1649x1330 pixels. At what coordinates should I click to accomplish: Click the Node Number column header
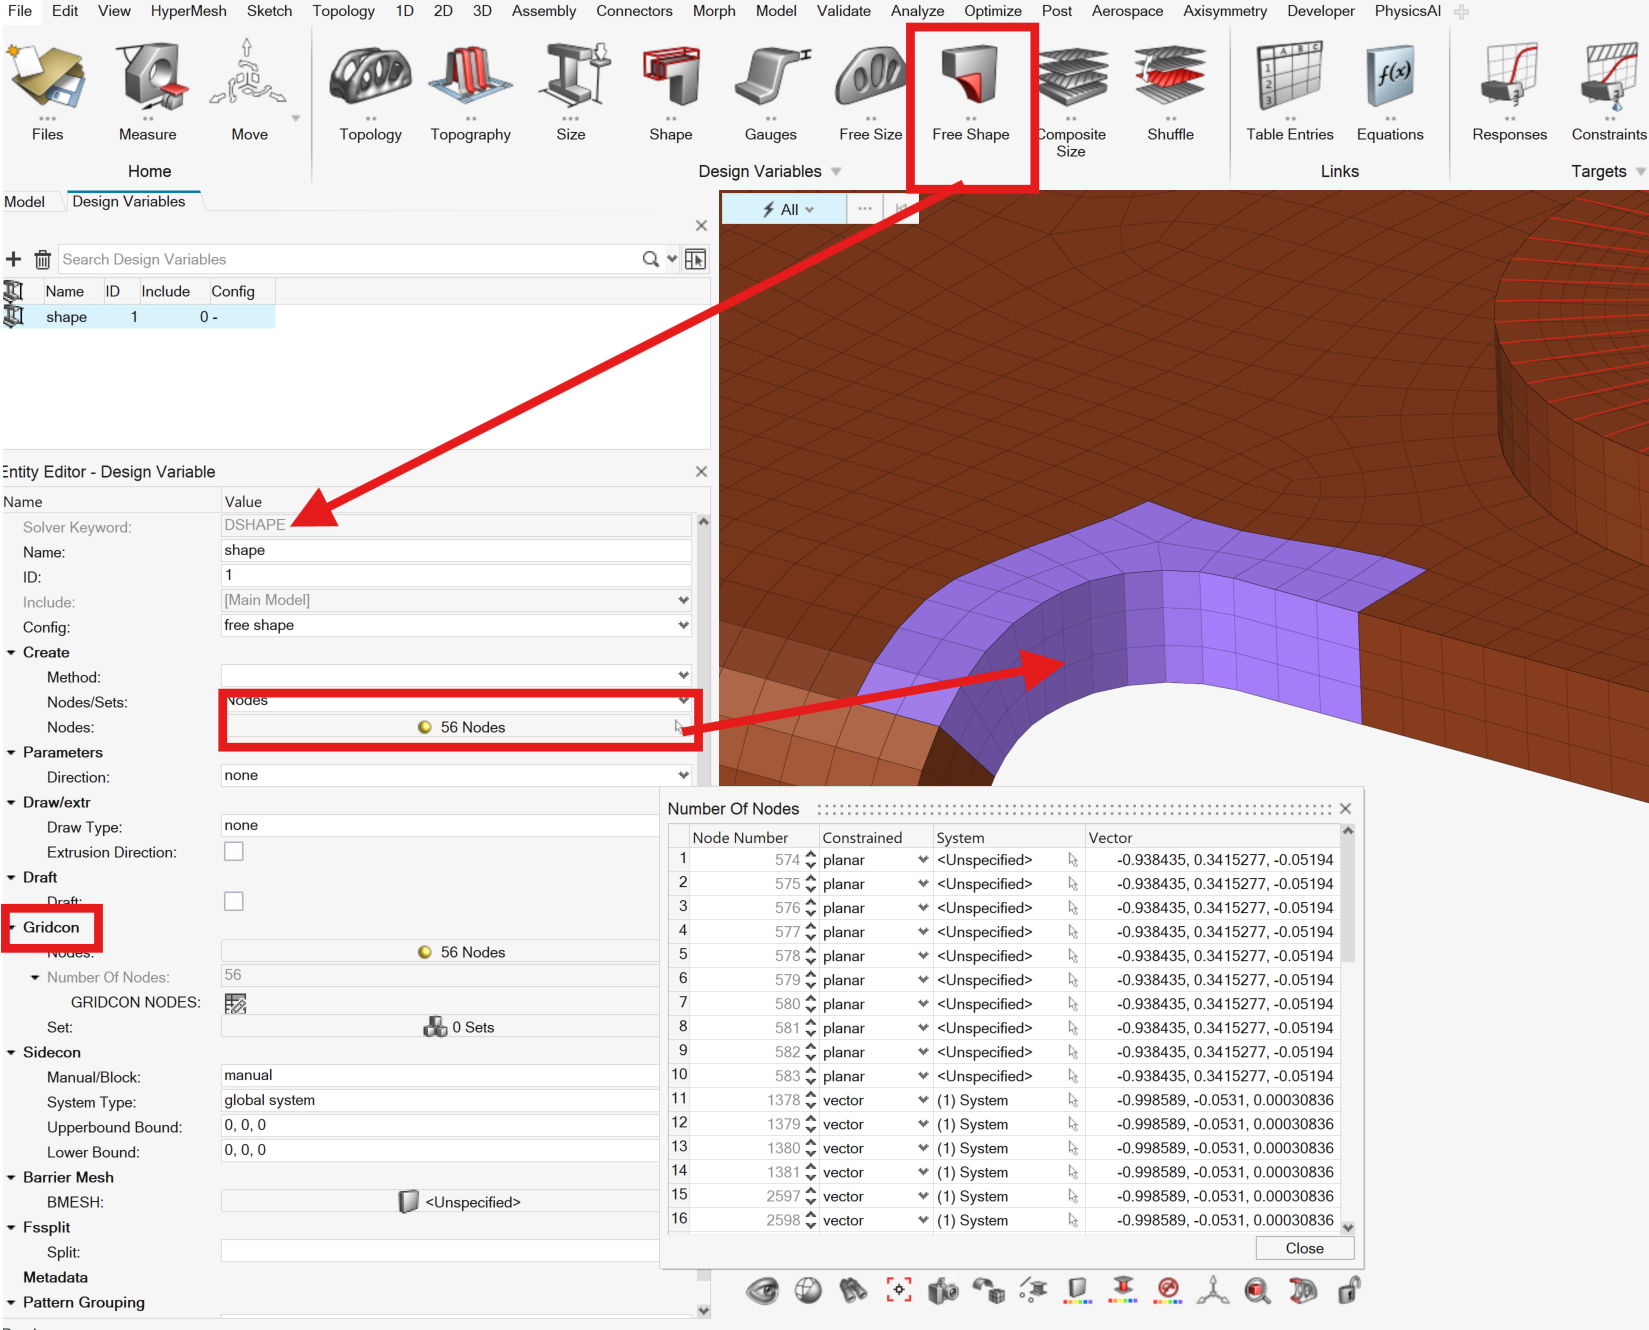[740, 838]
